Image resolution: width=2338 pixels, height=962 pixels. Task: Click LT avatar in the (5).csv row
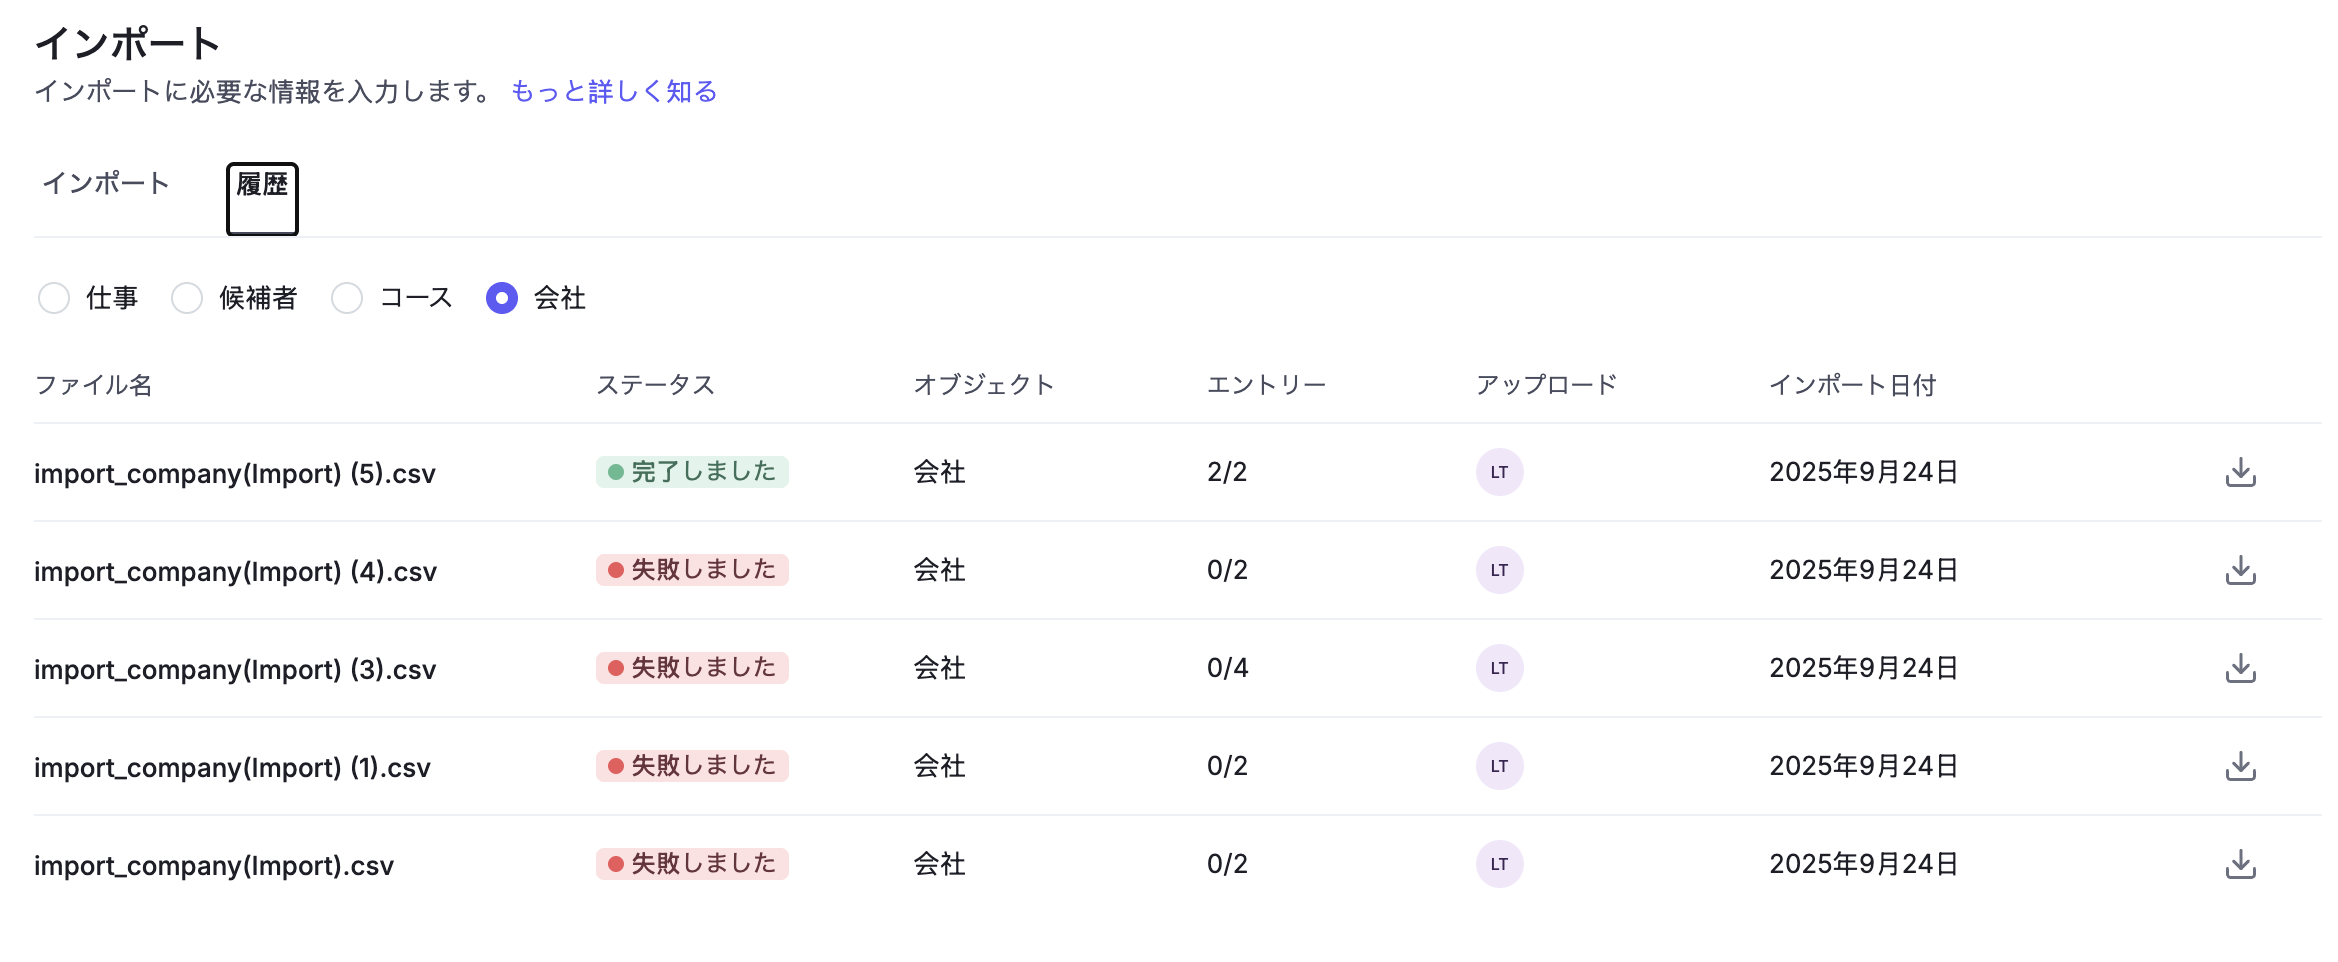coord(1499,472)
